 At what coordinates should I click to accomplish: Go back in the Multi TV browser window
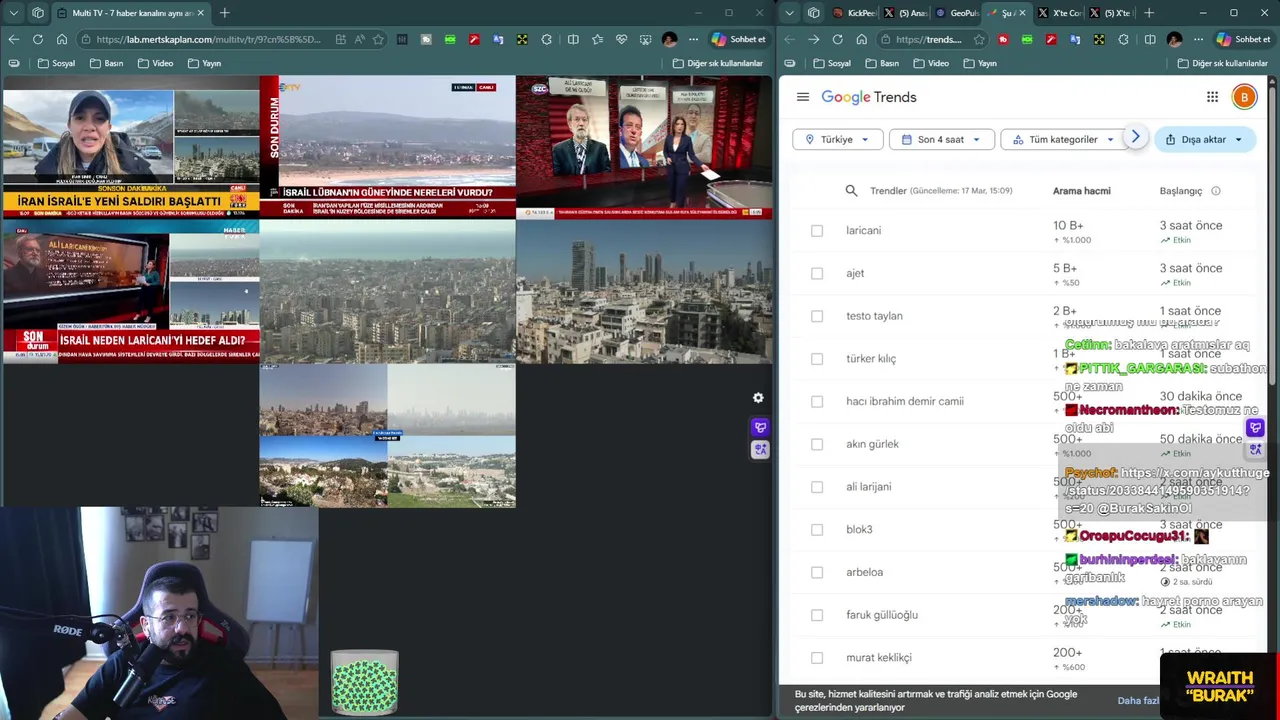coord(13,39)
